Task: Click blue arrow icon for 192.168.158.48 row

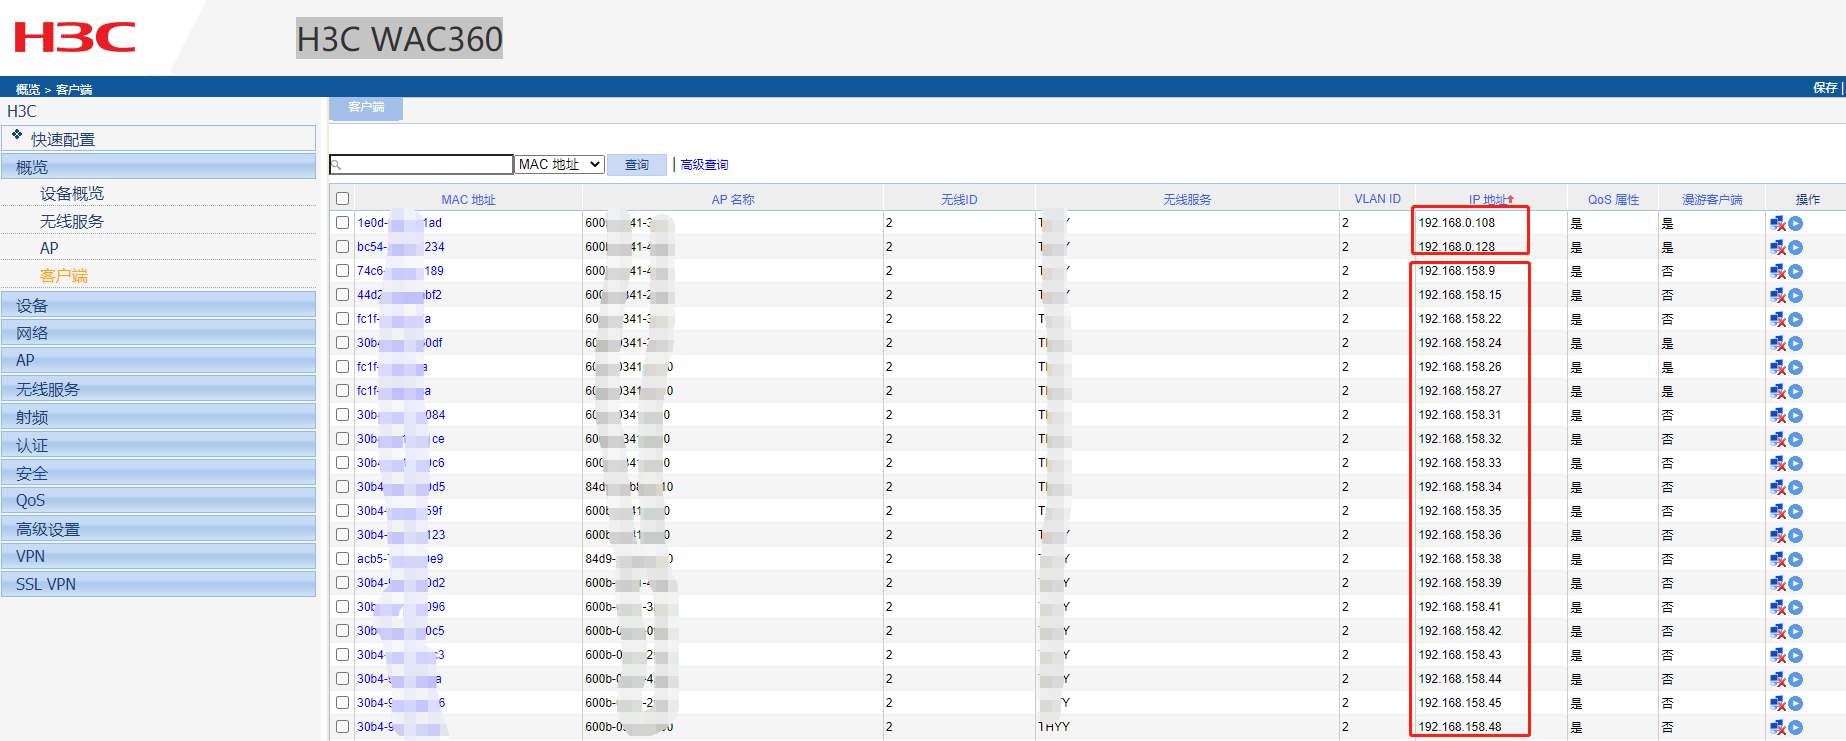Action: pos(1796,728)
